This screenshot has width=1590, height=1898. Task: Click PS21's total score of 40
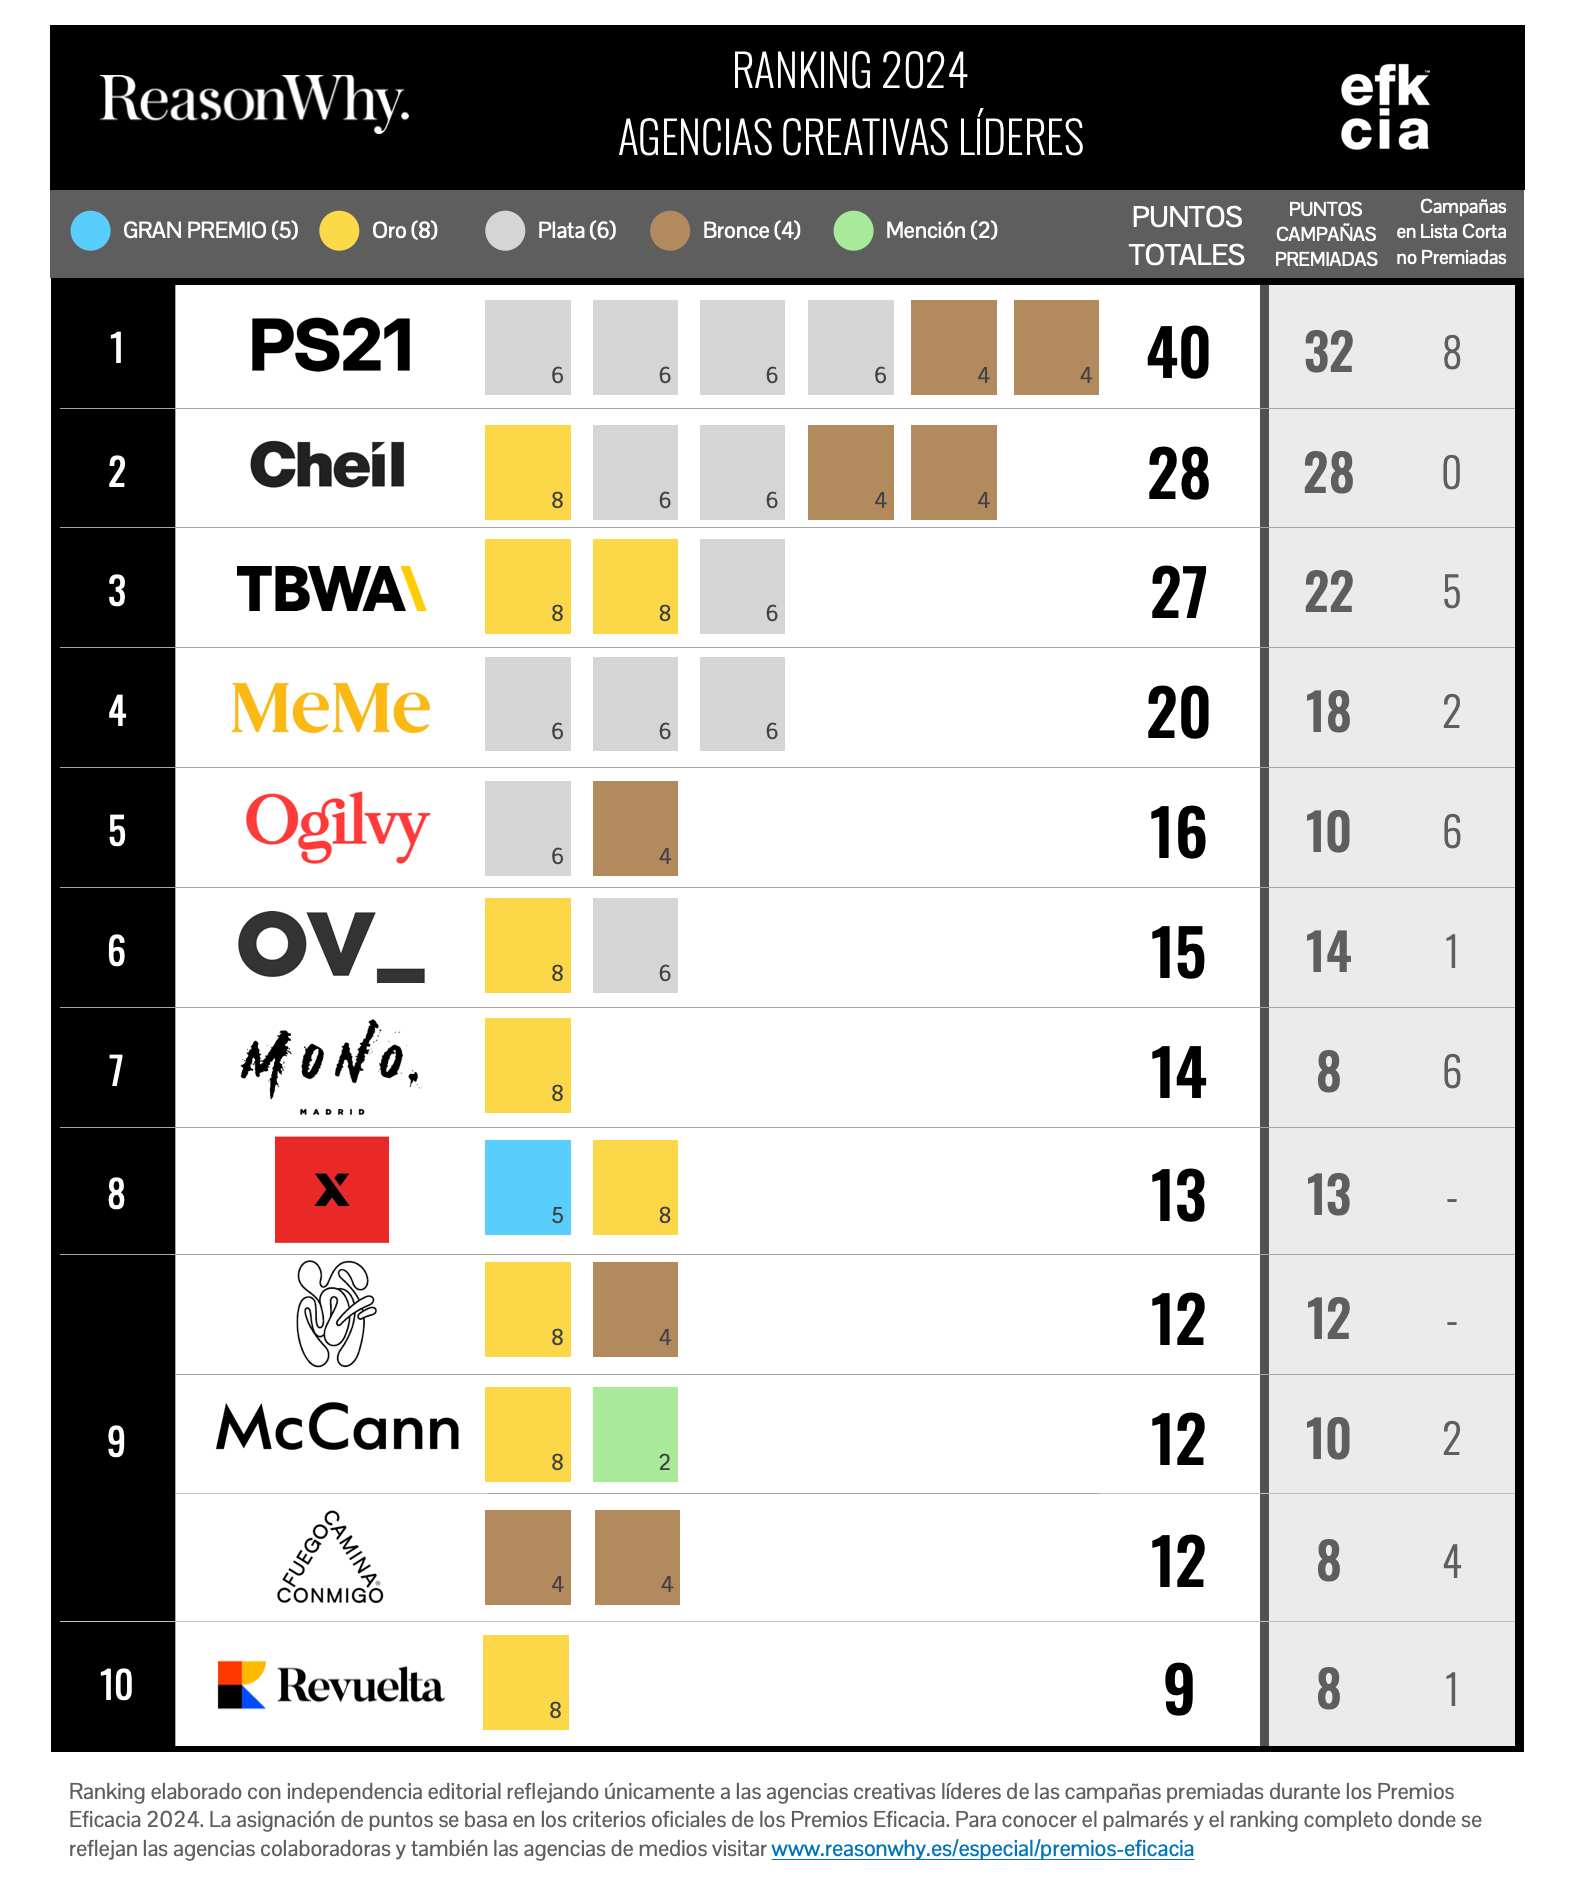(1178, 352)
